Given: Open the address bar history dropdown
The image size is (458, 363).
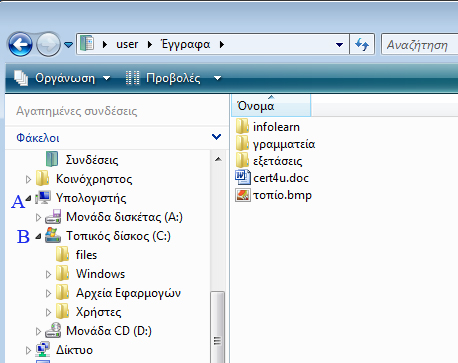Looking at the screenshot, I should point(339,44).
